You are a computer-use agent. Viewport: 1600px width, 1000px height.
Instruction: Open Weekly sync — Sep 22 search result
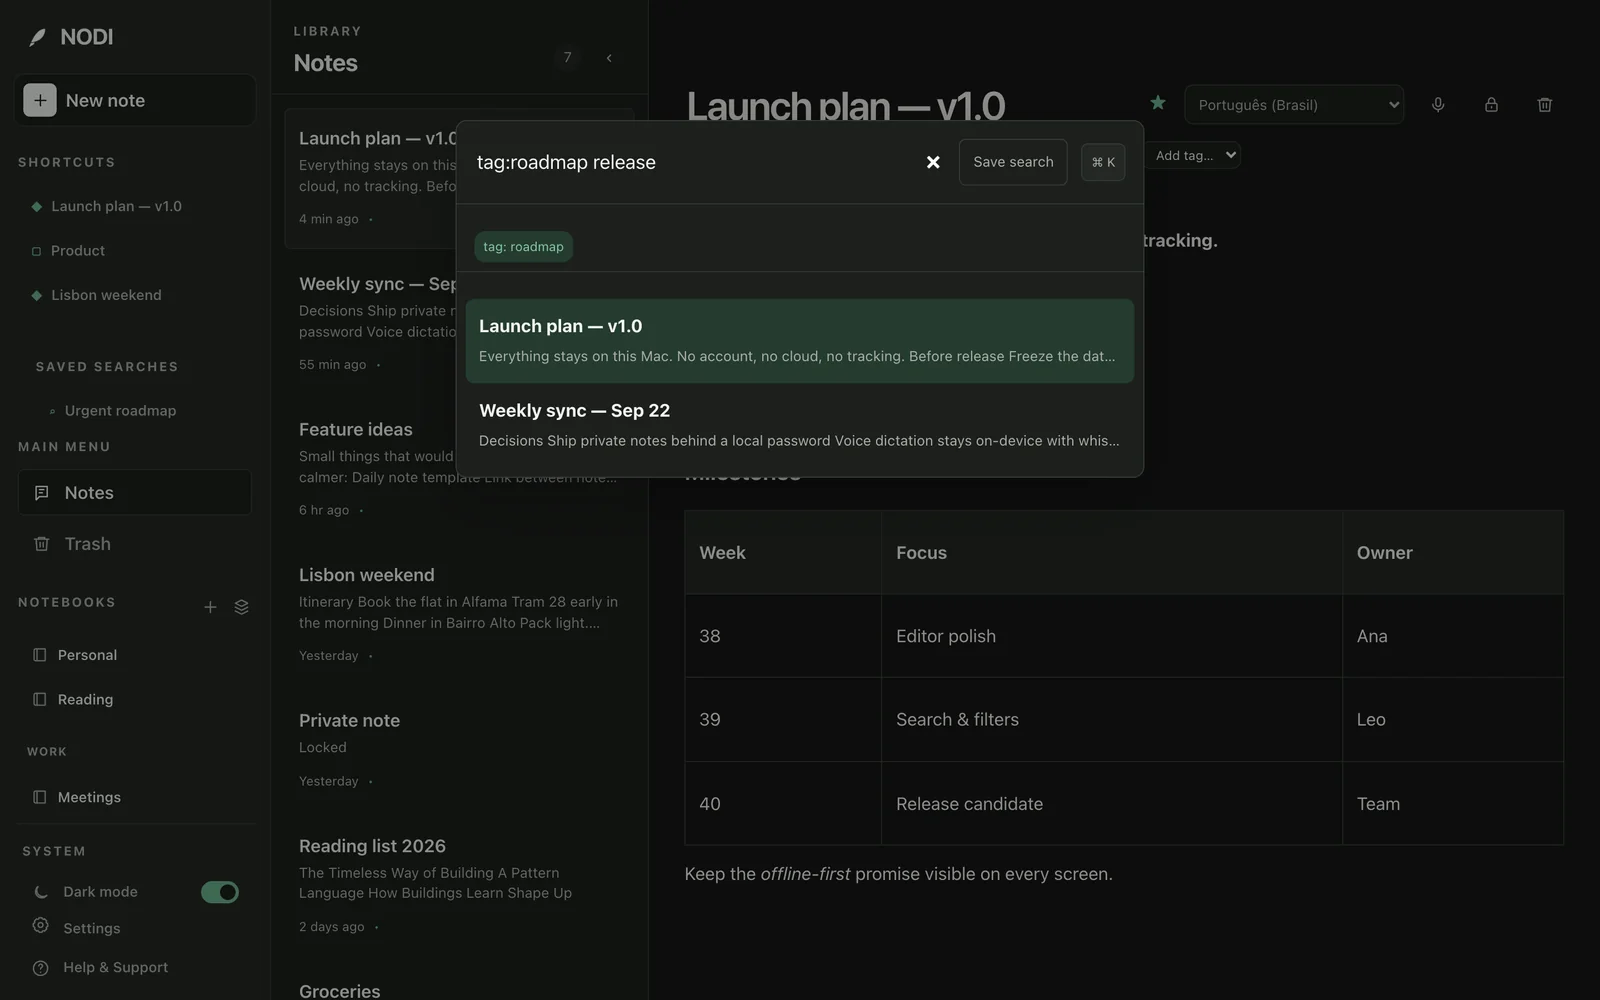pos(799,425)
